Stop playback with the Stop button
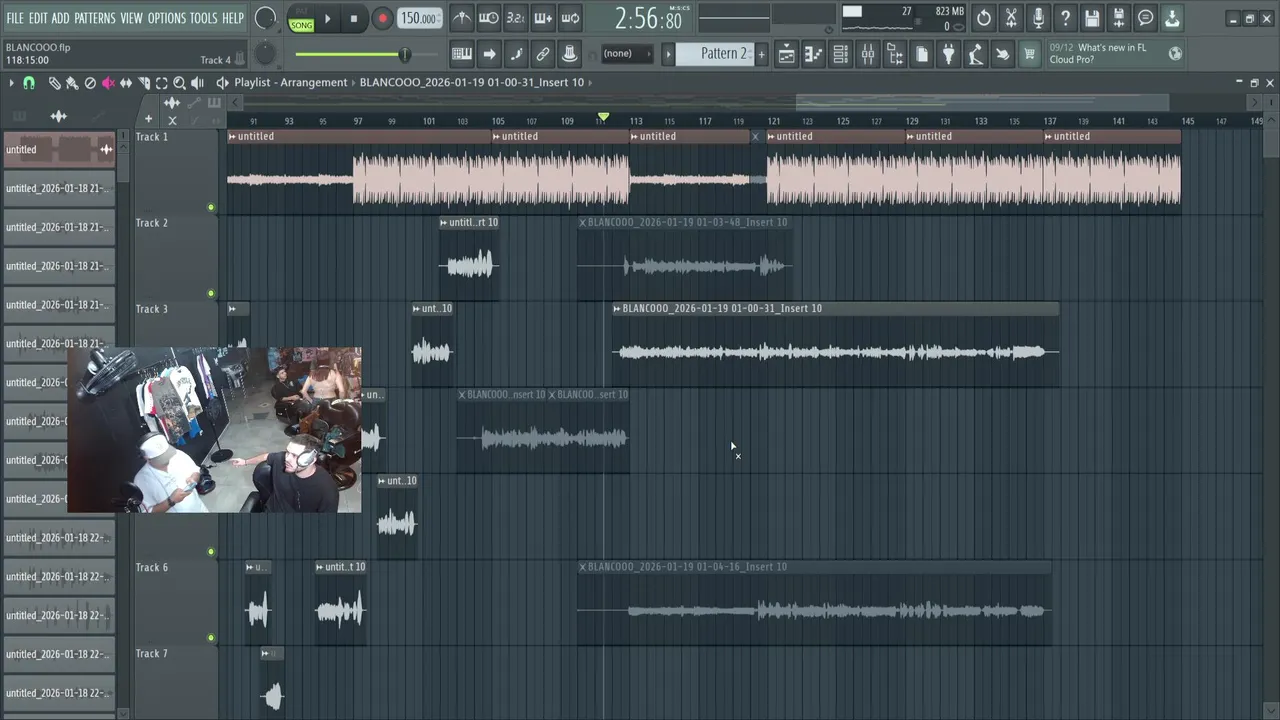The image size is (1280, 720). (x=354, y=18)
